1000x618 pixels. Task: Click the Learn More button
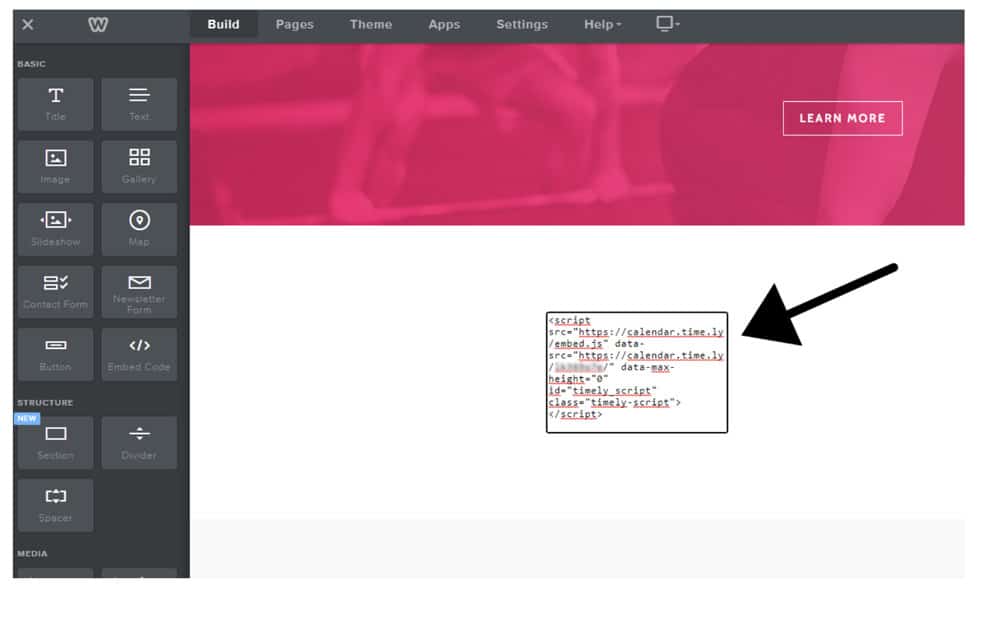coord(842,117)
